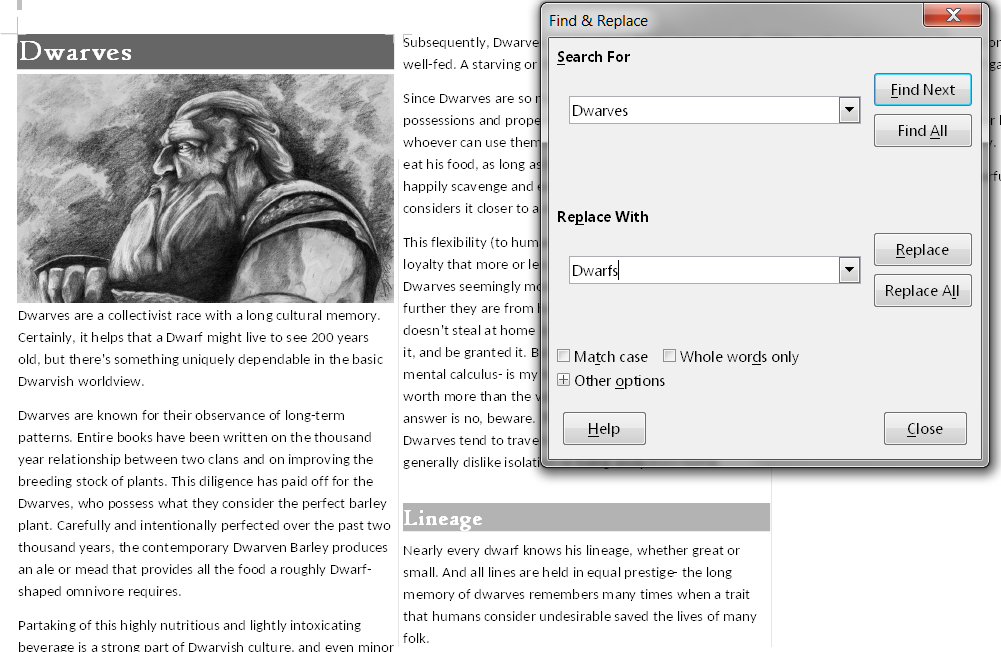This screenshot has height=652, width=1001.
Task: Expand Other options with plus icon
Action: point(564,381)
